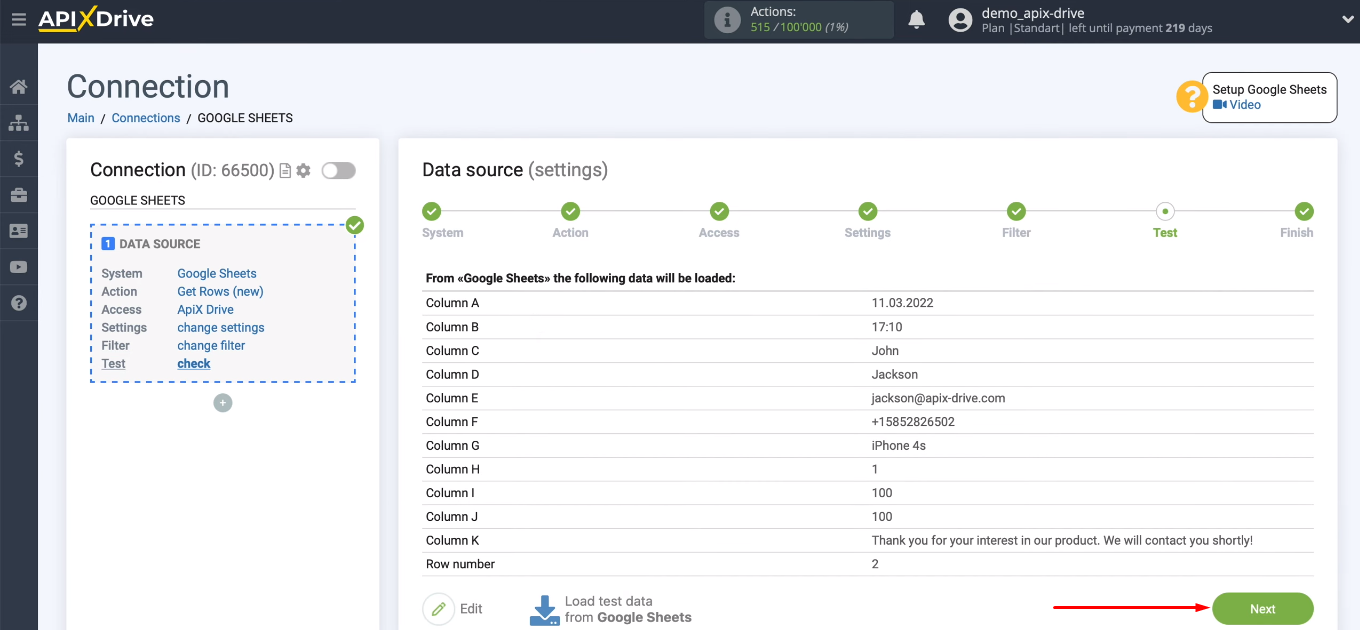The height and width of the screenshot is (630, 1360).
Task: Select the System step checkmark
Action: (x=431, y=211)
